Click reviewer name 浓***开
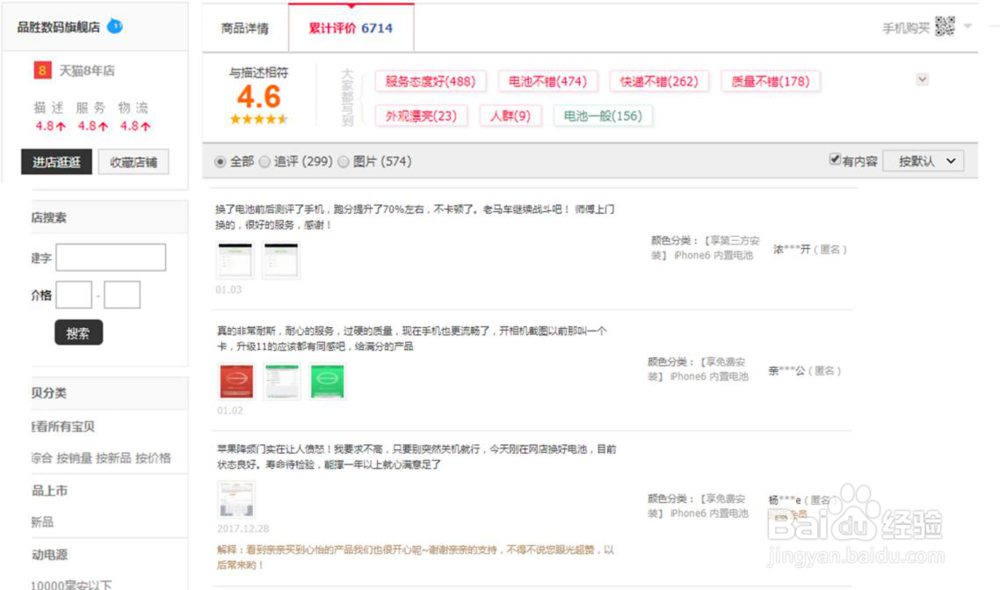1000x590 pixels. (792, 249)
